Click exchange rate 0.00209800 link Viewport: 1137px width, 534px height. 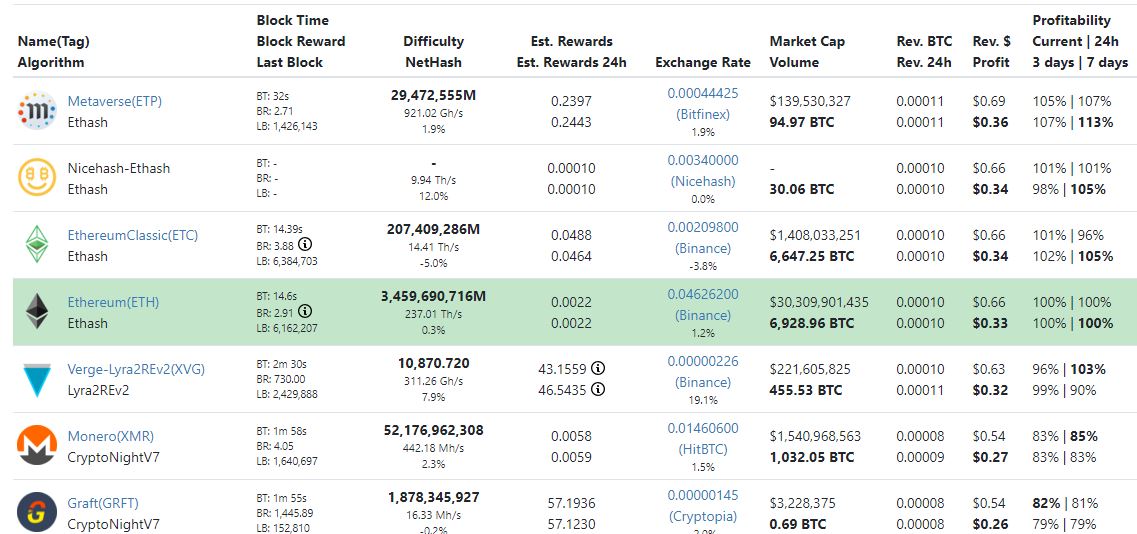(703, 227)
